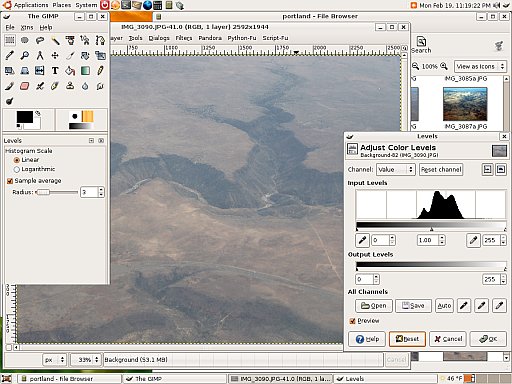Select the Crop knife tool
The height and width of the screenshot is (384, 512).
70,55
